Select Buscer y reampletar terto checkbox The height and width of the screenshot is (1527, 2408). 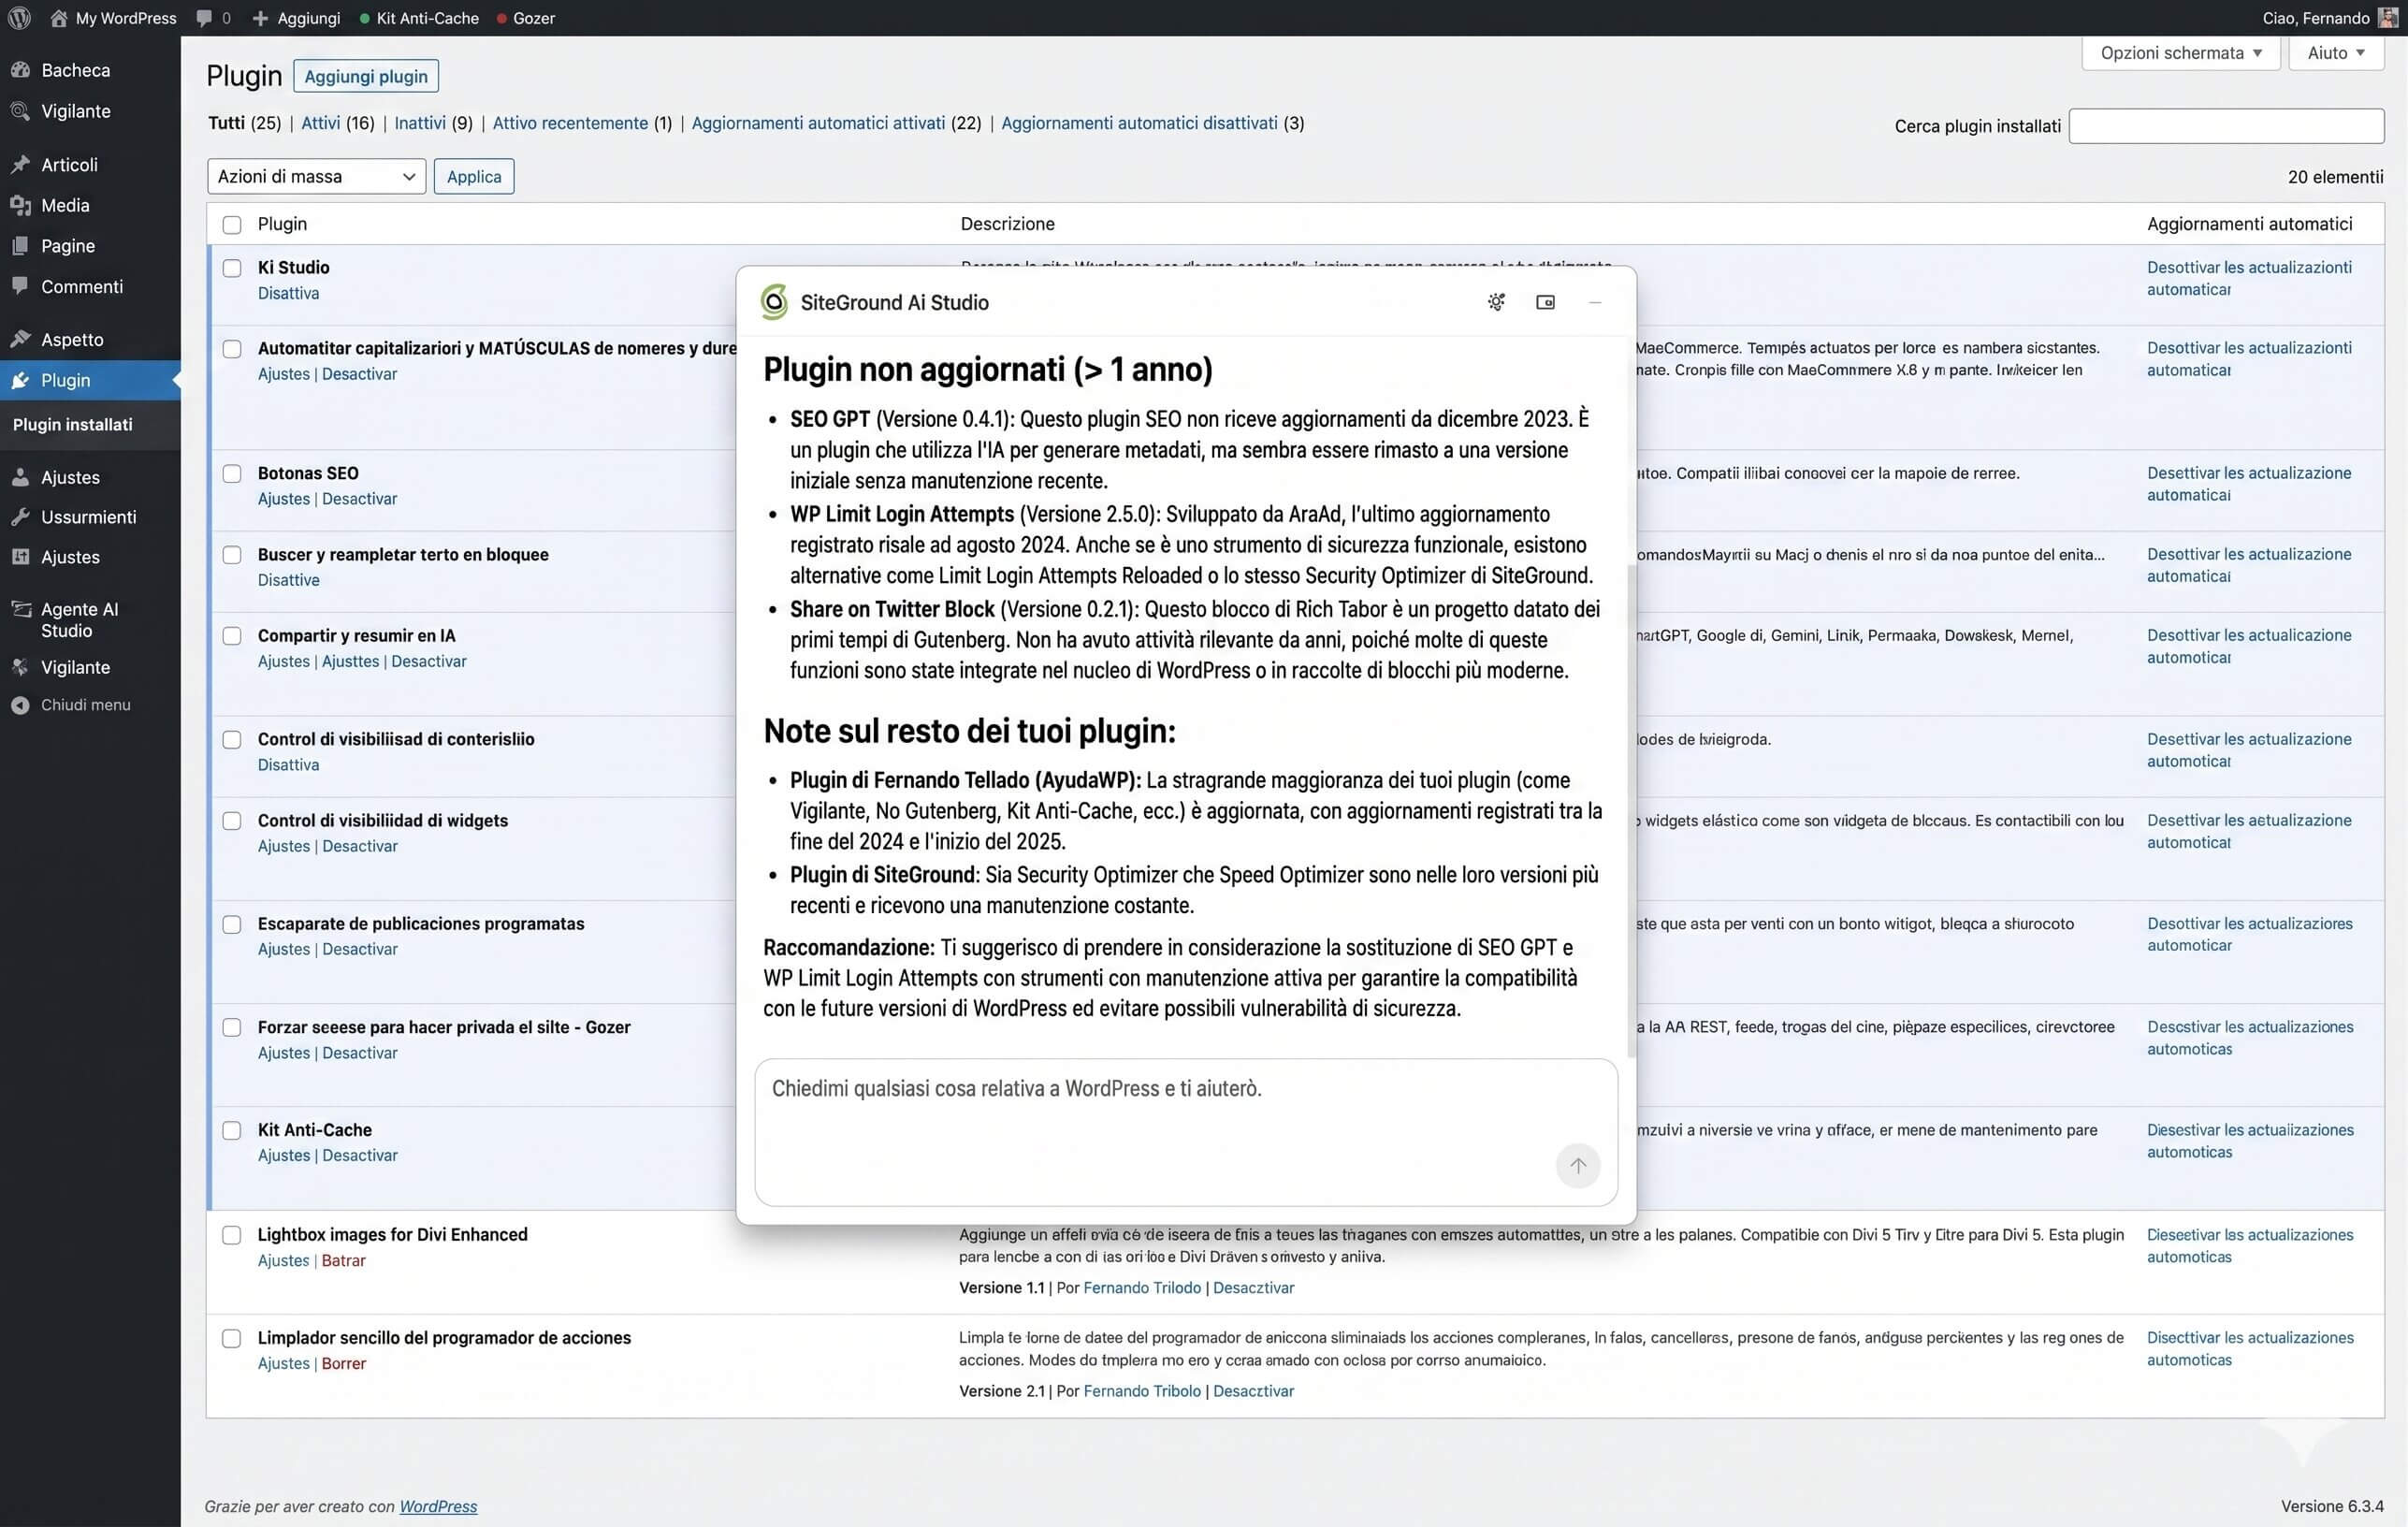[x=232, y=555]
